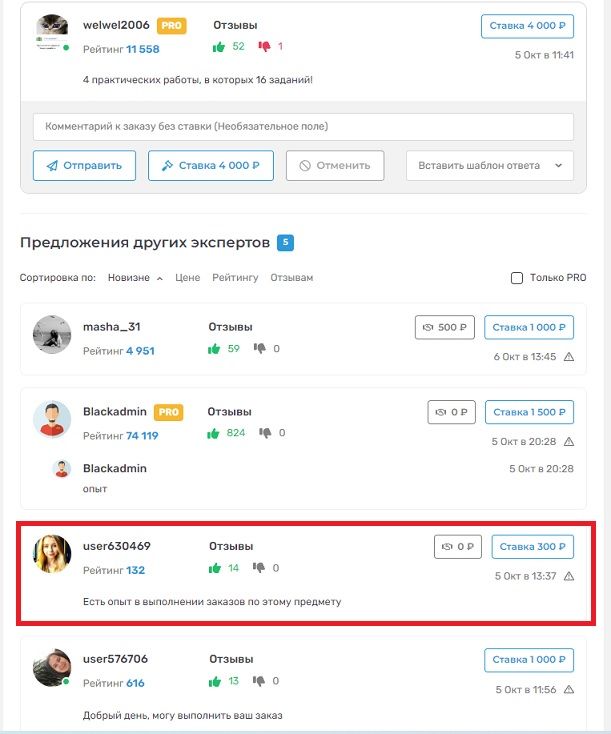Click warning triangle icon on masha_31 offer
This screenshot has height=734, width=611.
(x=569, y=357)
